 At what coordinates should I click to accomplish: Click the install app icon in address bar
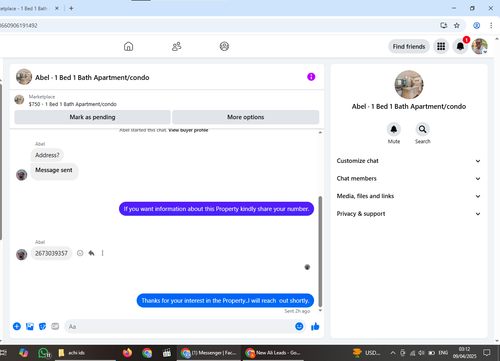[444, 25]
